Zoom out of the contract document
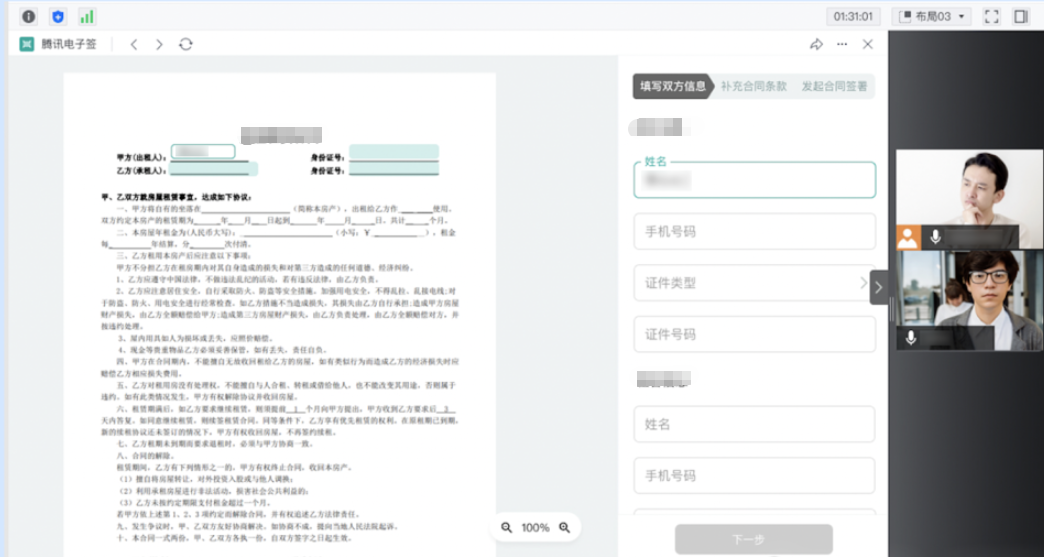 tap(507, 527)
